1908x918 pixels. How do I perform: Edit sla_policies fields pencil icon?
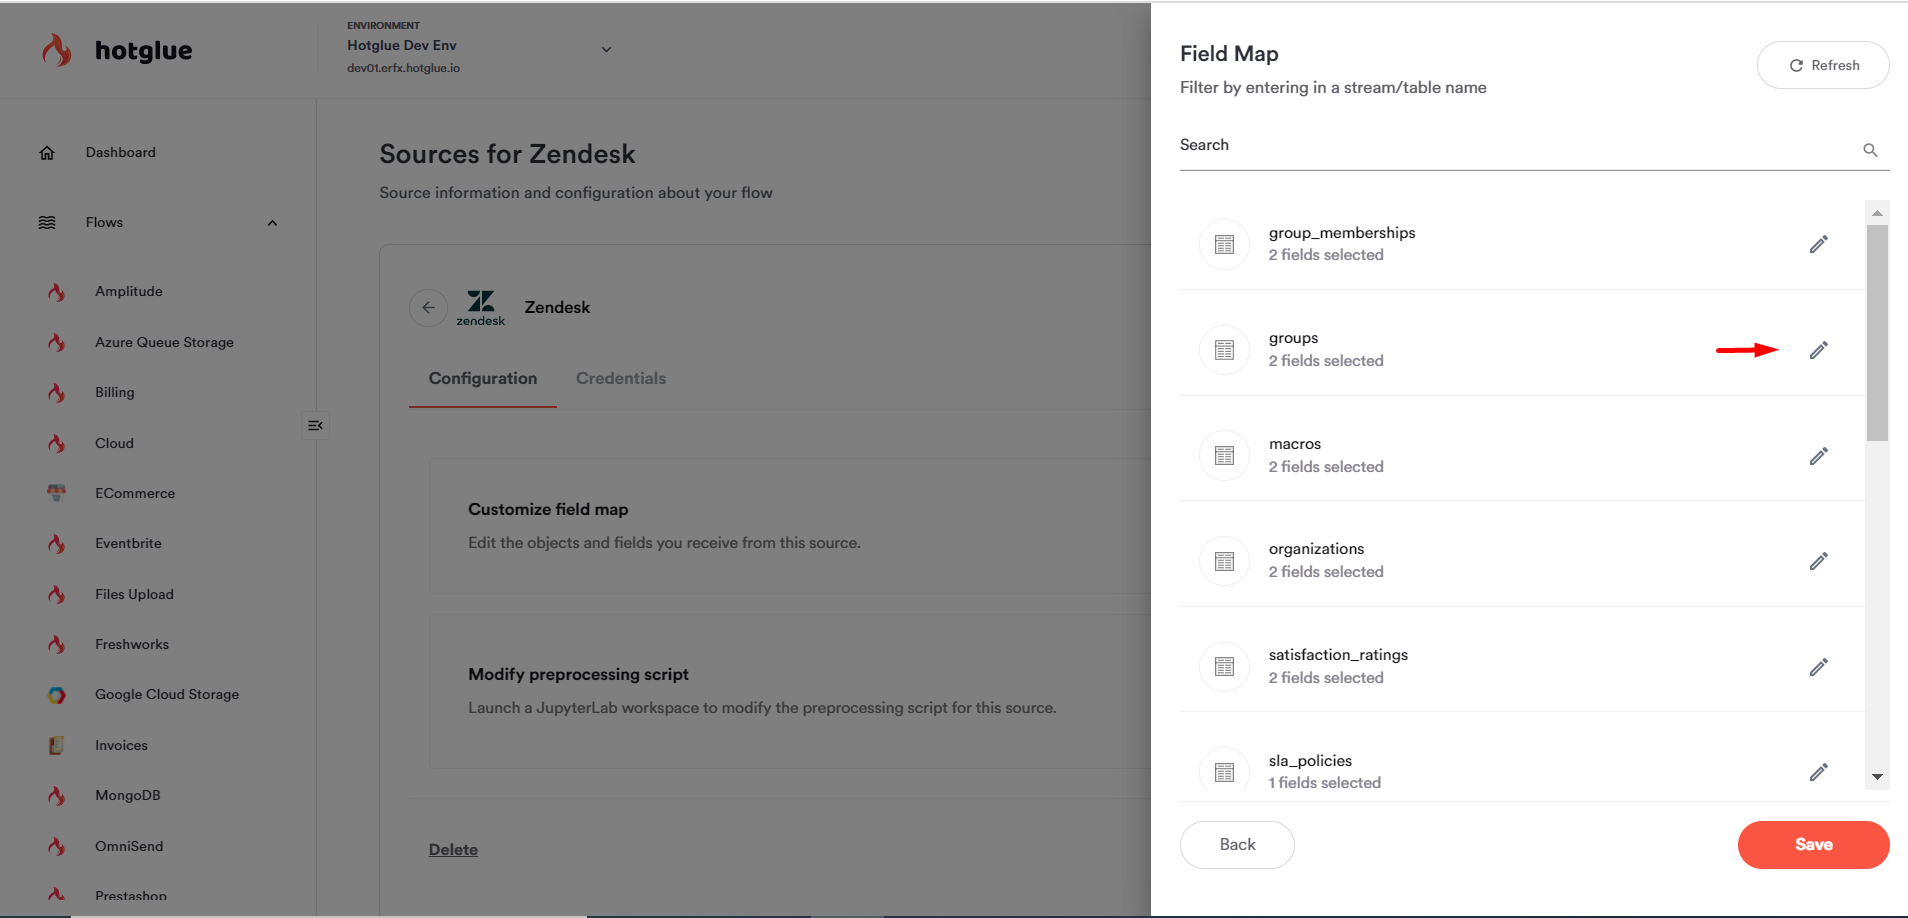[x=1818, y=772]
